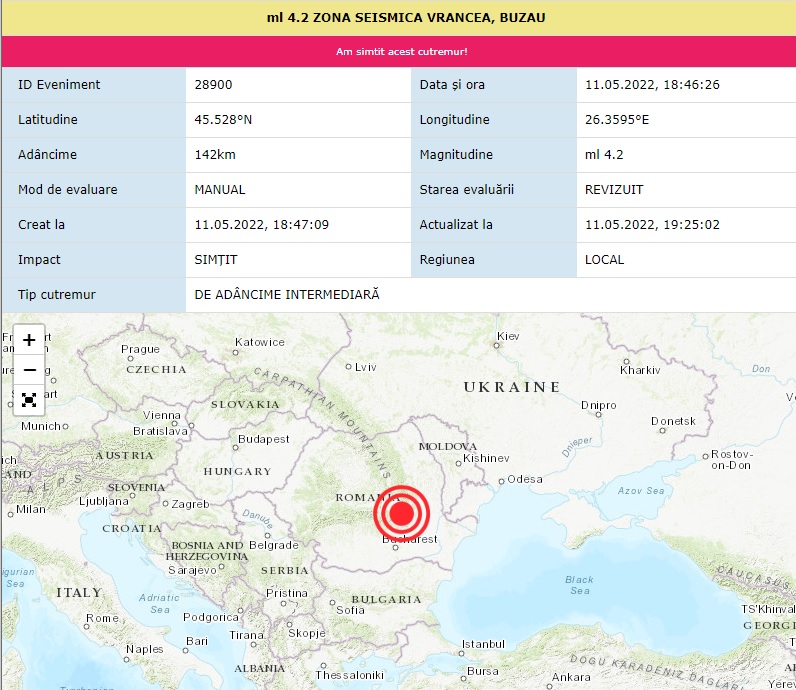Click the Black Sea label on the map
Screen dimensions: 796x690
click(x=580, y=585)
